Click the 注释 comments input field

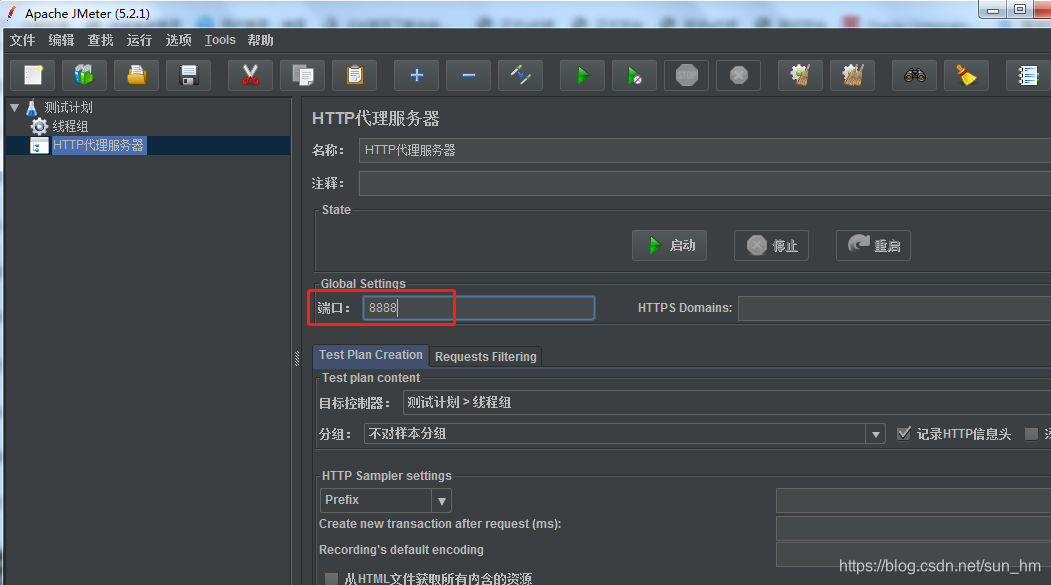point(704,183)
